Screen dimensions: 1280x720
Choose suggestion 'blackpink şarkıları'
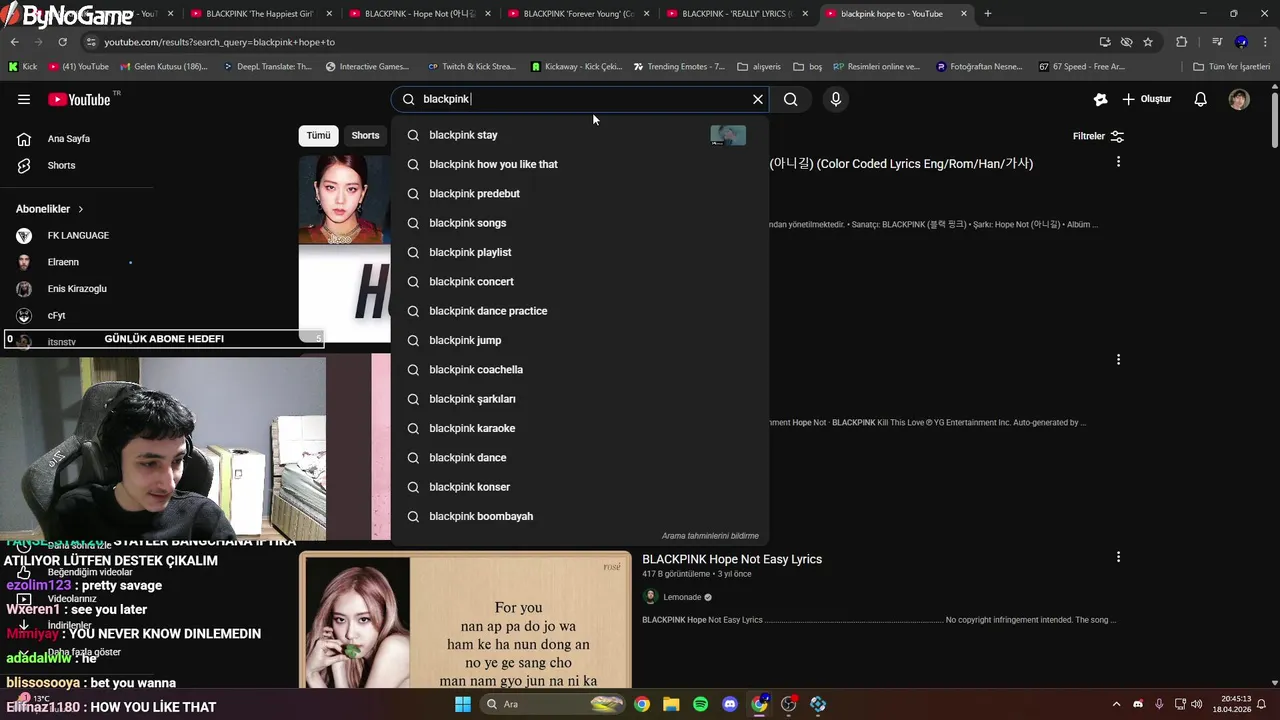coord(581,399)
